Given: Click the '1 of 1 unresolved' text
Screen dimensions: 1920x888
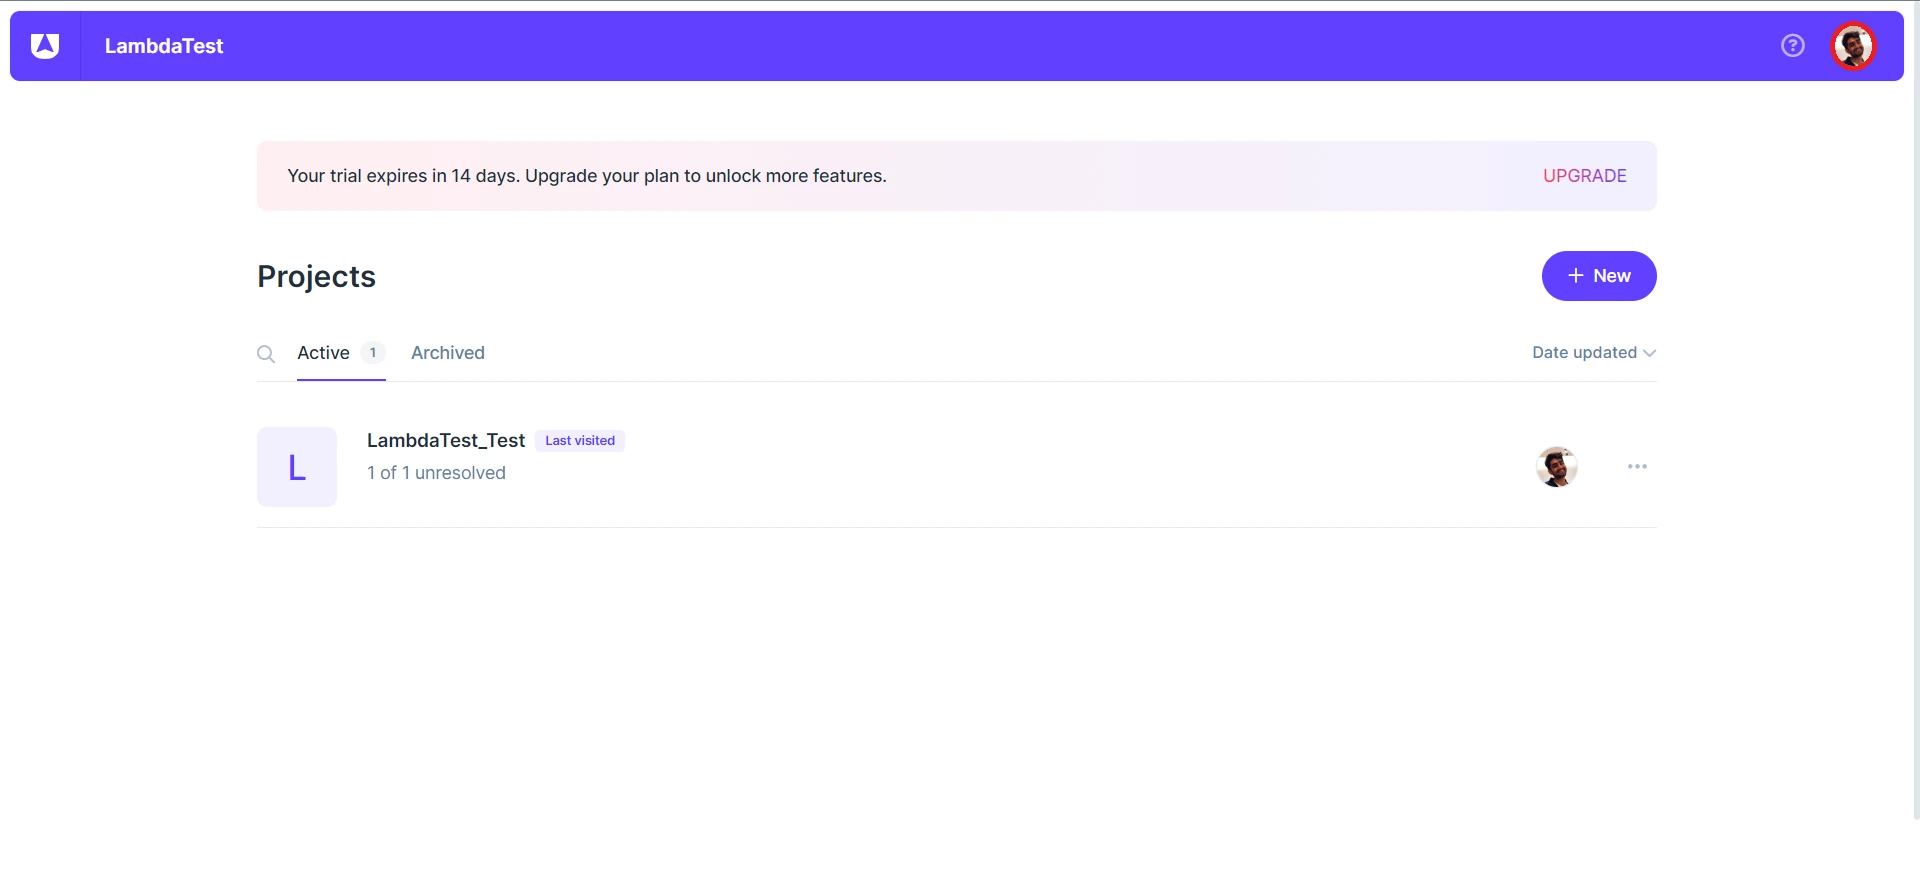Looking at the screenshot, I should coord(436,473).
